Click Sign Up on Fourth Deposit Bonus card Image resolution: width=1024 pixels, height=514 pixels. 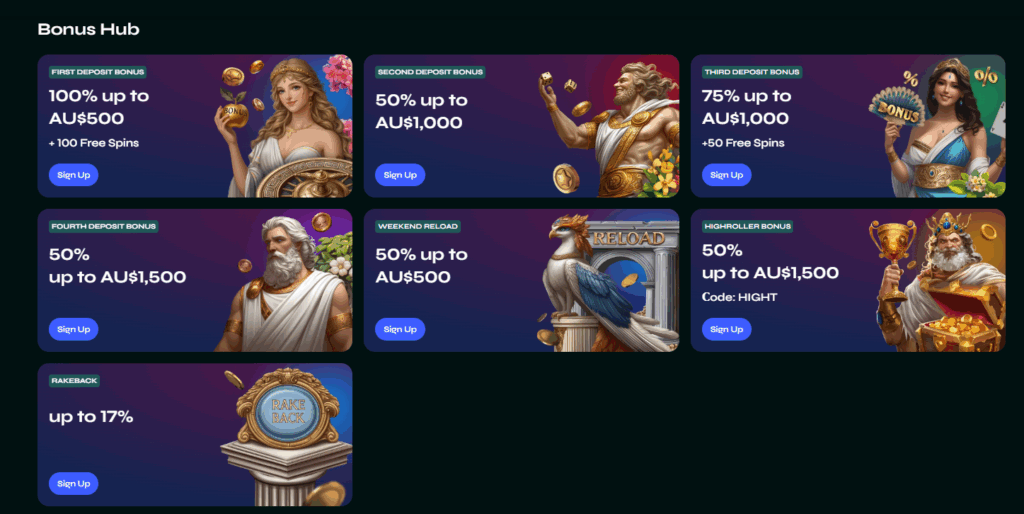73,329
